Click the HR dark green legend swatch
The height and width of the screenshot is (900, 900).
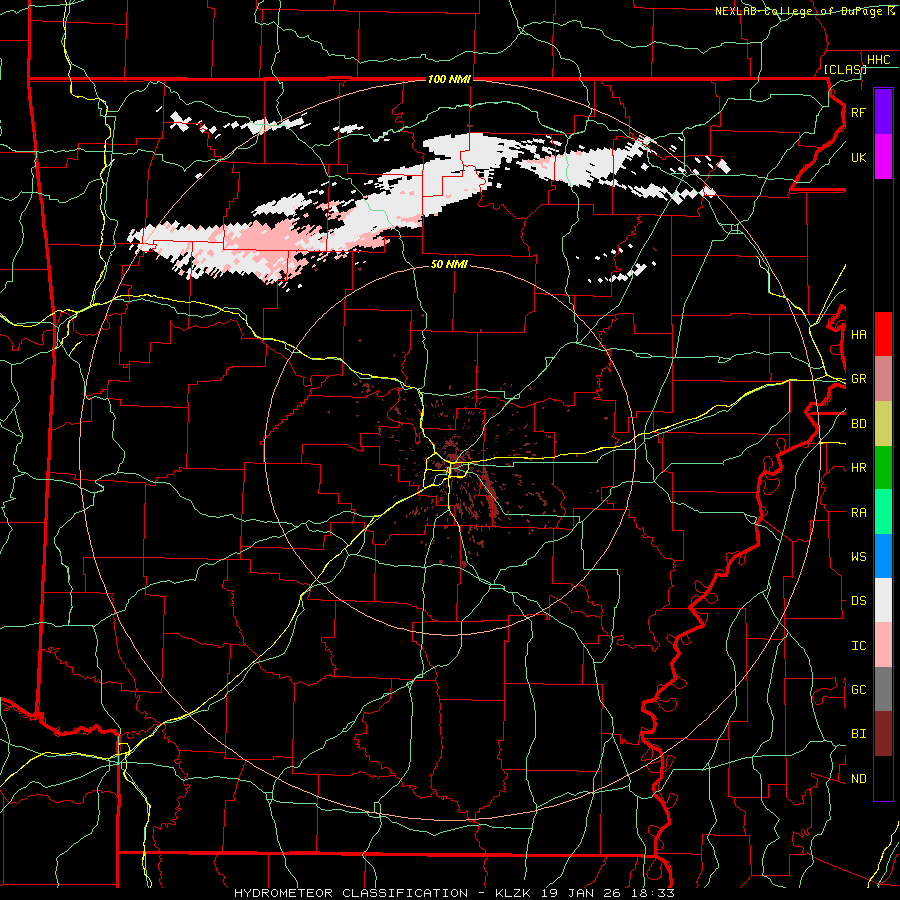pyautogui.click(x=883, y=467)
